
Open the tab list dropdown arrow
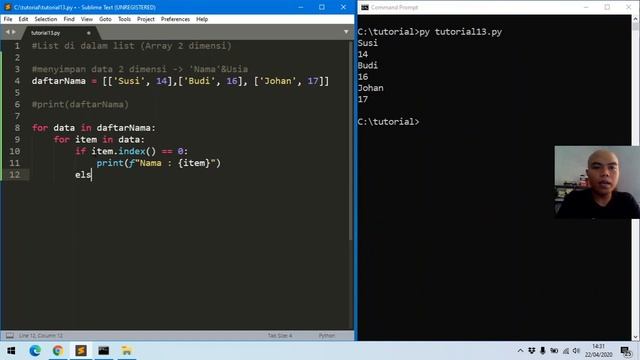click(x=346, y=32)
